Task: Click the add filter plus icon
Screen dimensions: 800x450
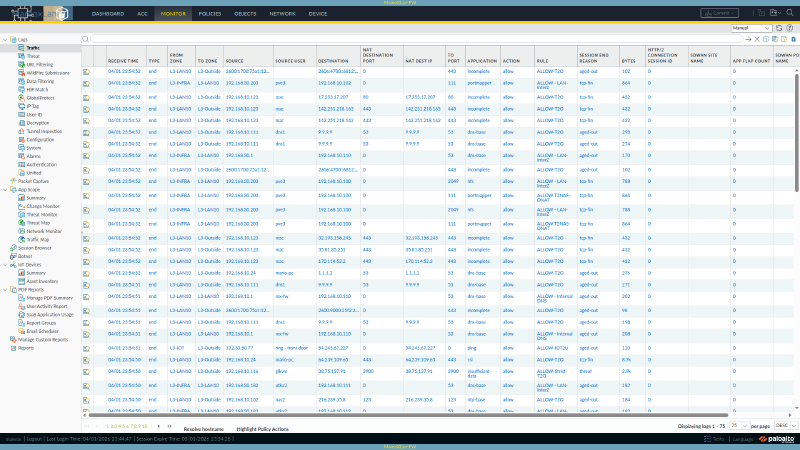Action: click(766, 39)
